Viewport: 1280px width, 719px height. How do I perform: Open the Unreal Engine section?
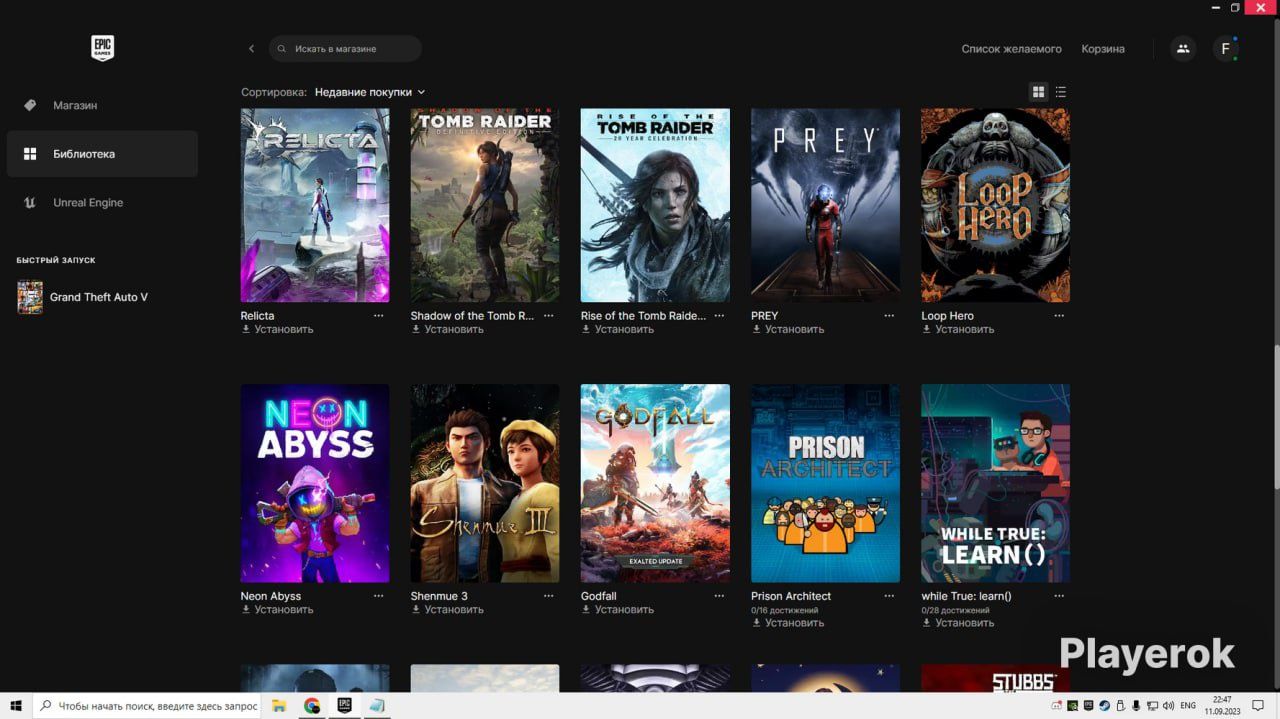(x=102, y=202)
